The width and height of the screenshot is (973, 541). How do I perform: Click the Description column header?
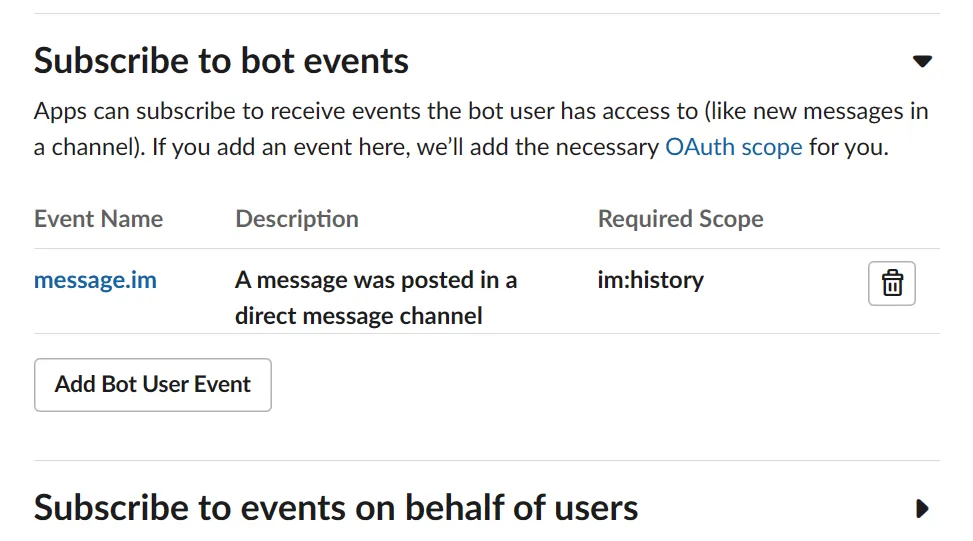point(296,219)
